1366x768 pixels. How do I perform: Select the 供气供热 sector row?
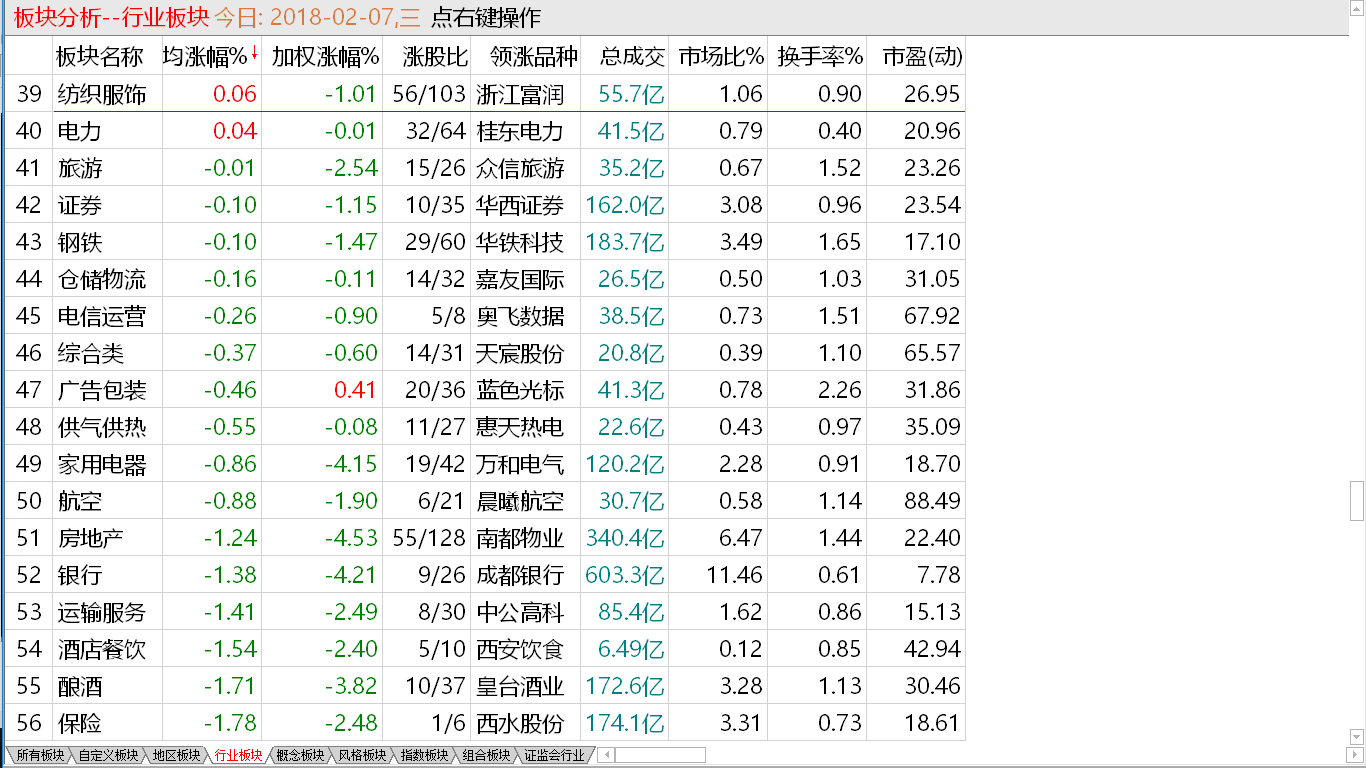click(485, 427)
